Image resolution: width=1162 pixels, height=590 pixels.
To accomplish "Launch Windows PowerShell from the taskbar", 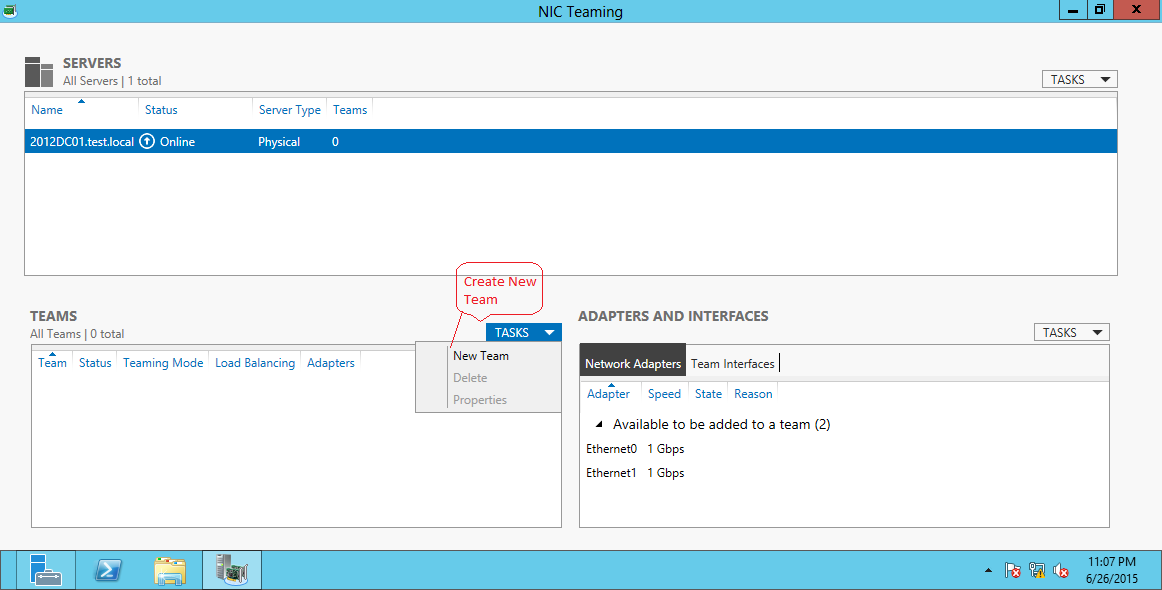I will [x=108, y=570].
